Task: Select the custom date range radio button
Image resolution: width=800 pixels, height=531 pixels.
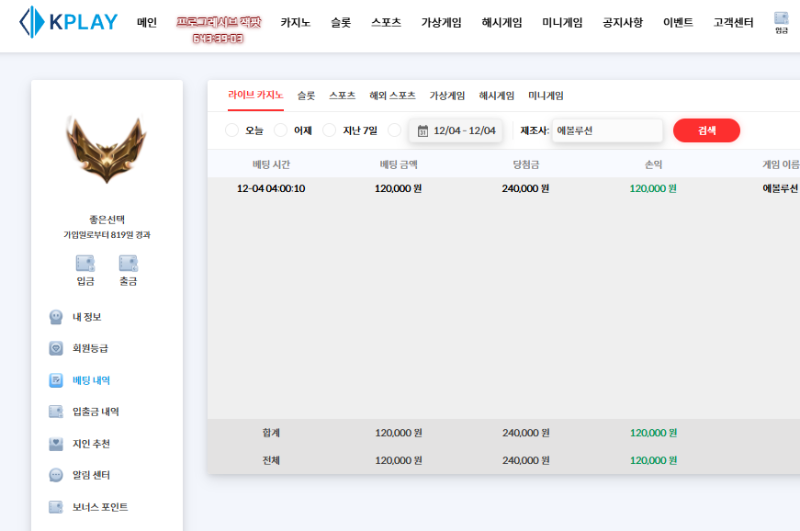Action: [x=394, y=130]
